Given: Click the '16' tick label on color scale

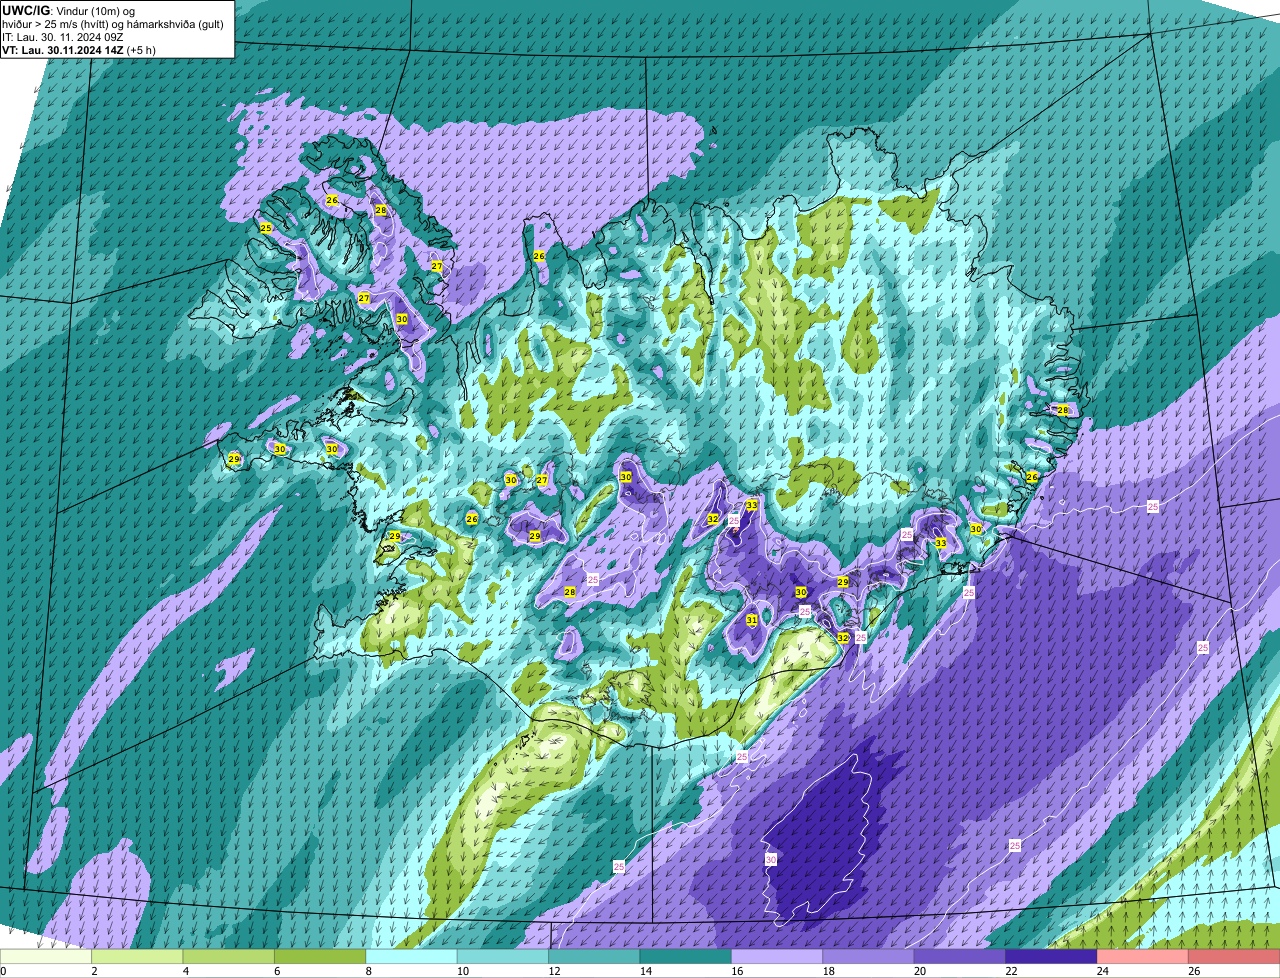Looking at the screenshot, I should 735,971.
